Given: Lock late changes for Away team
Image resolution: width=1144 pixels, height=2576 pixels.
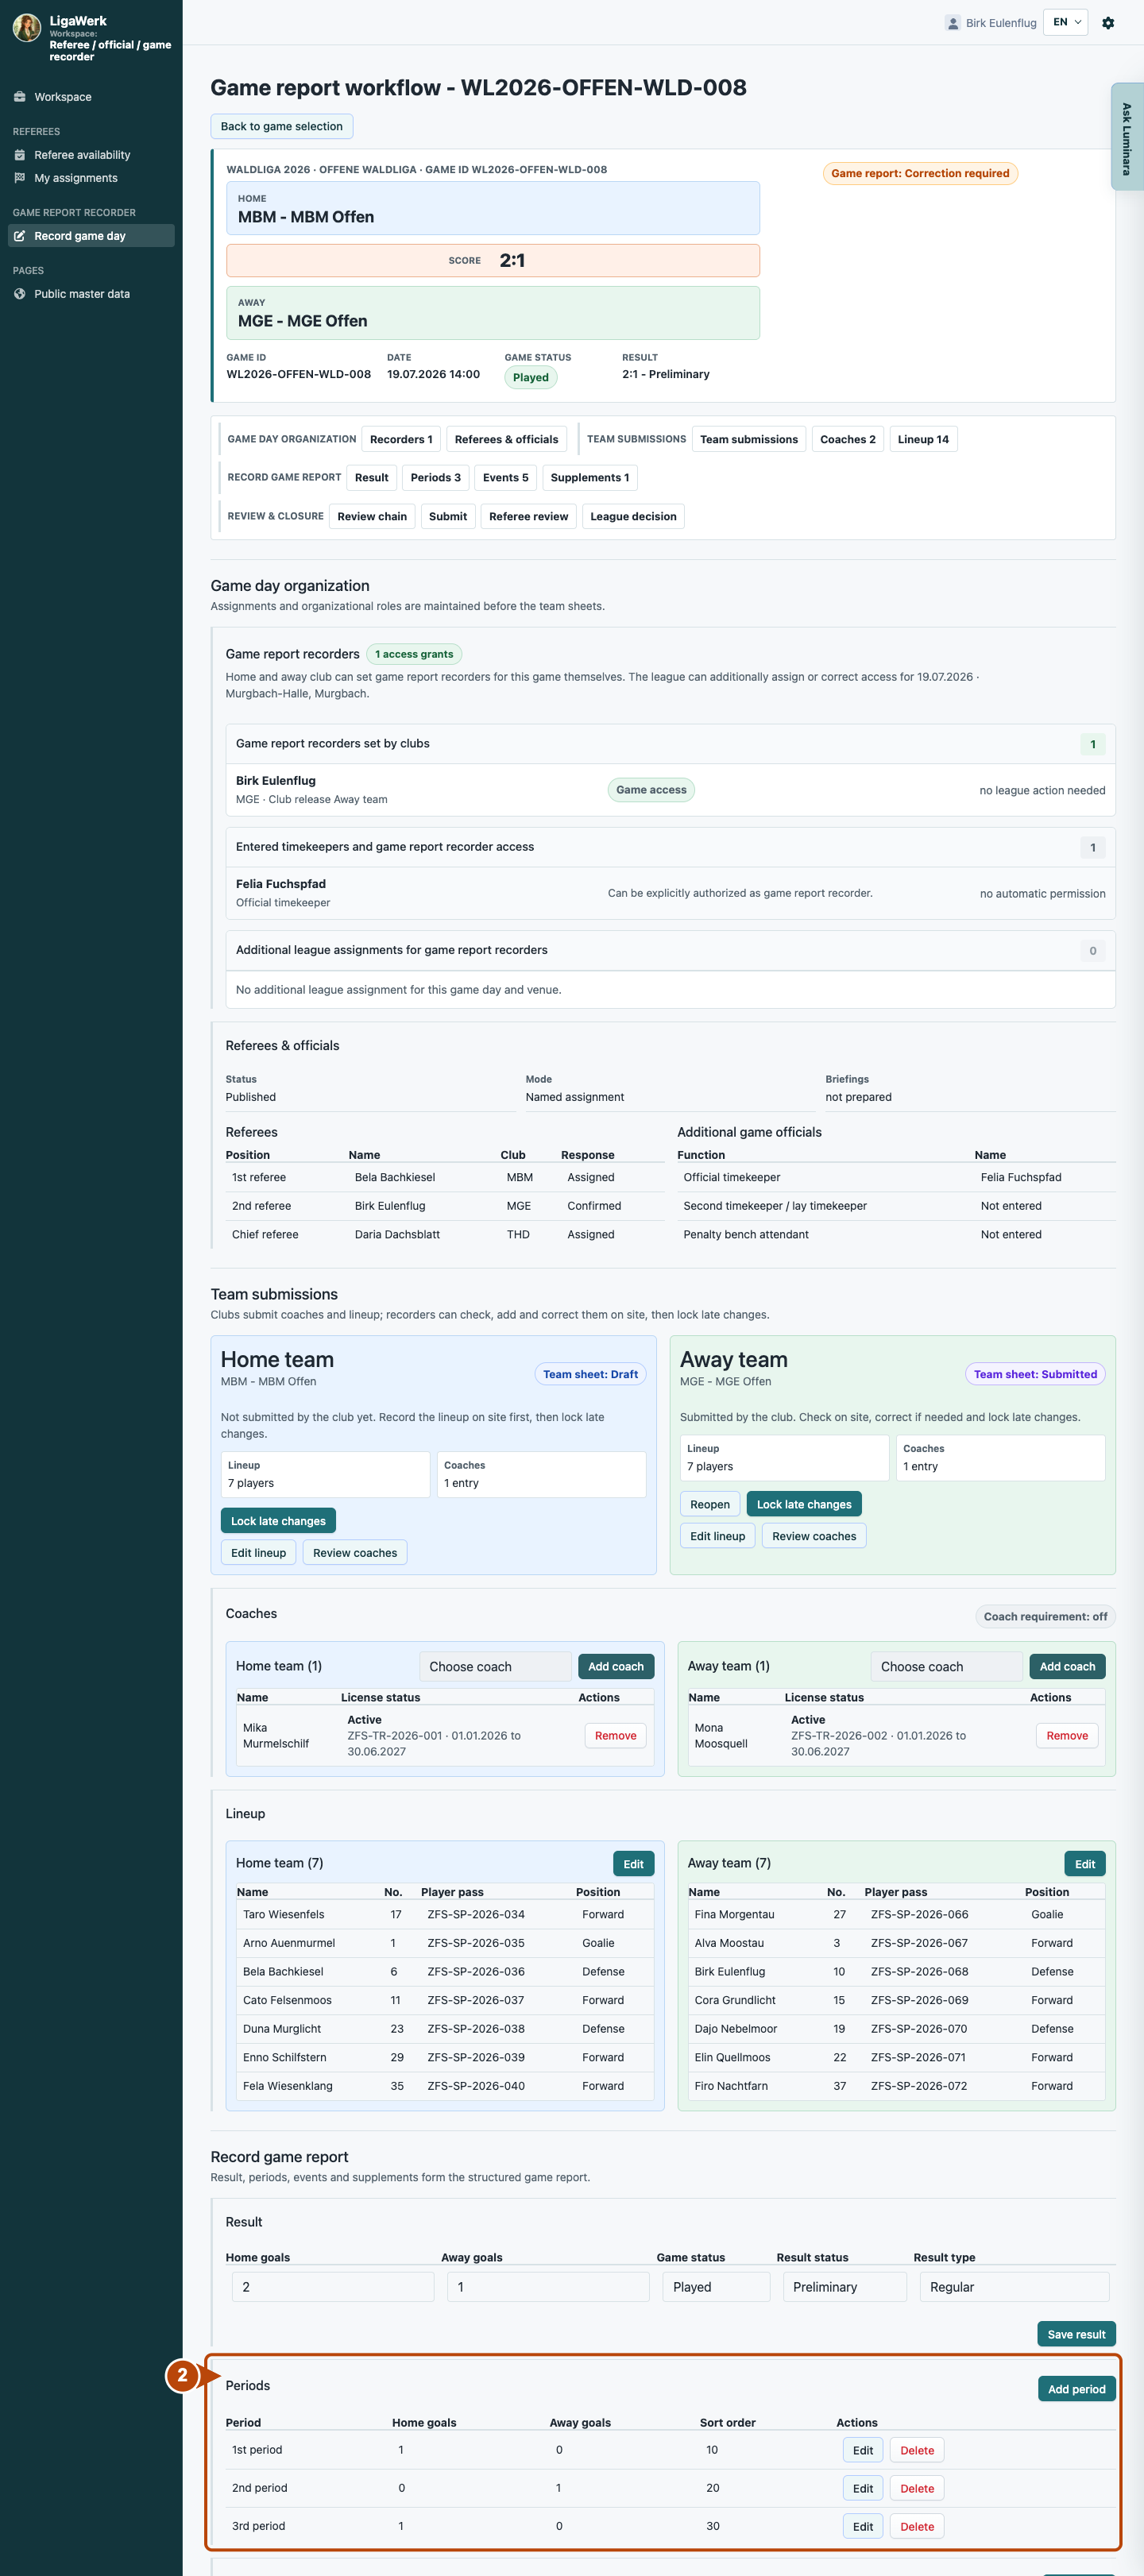Looking at the screenshot, I should 804,1504.
